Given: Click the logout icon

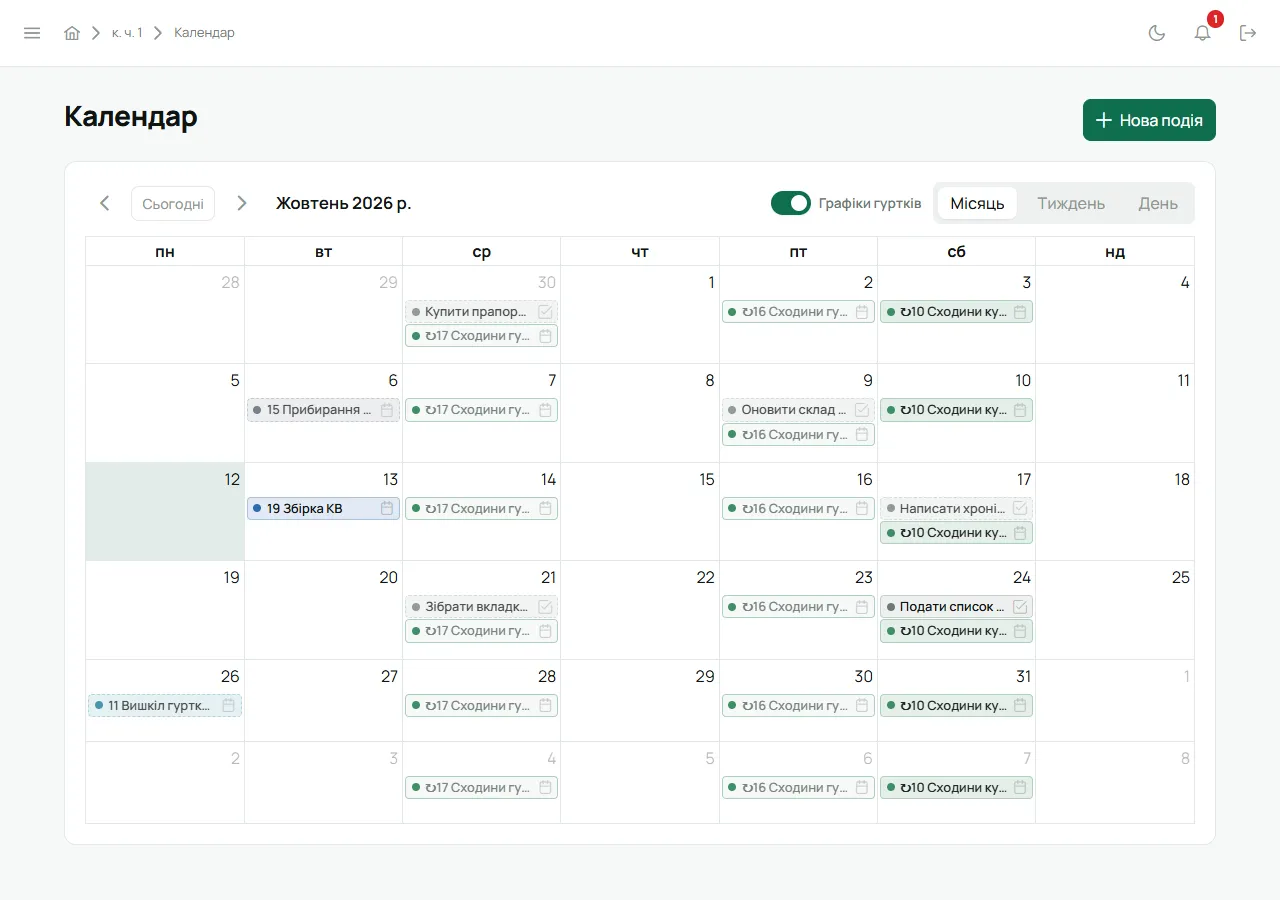Looking at the screenshot, I should [1248, 33].
